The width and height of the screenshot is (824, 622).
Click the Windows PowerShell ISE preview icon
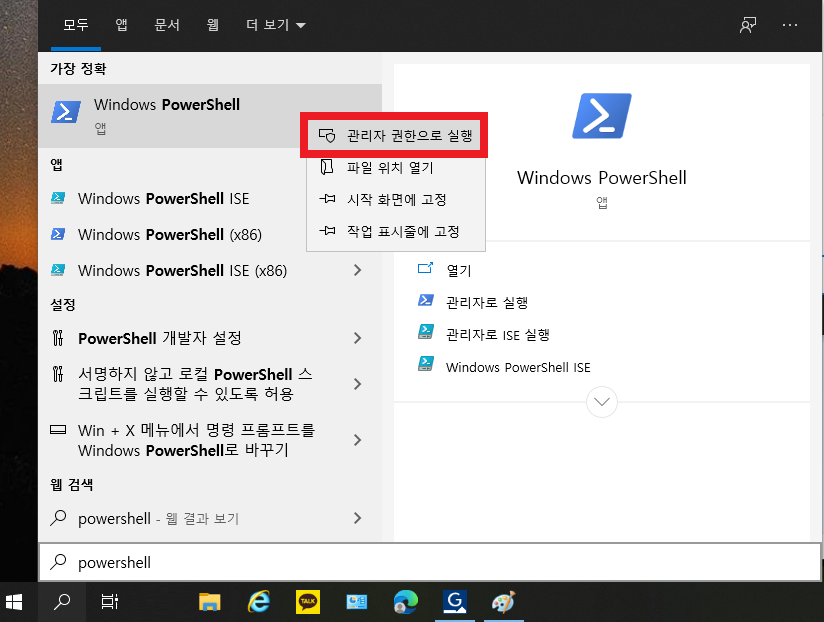point(426,364)
